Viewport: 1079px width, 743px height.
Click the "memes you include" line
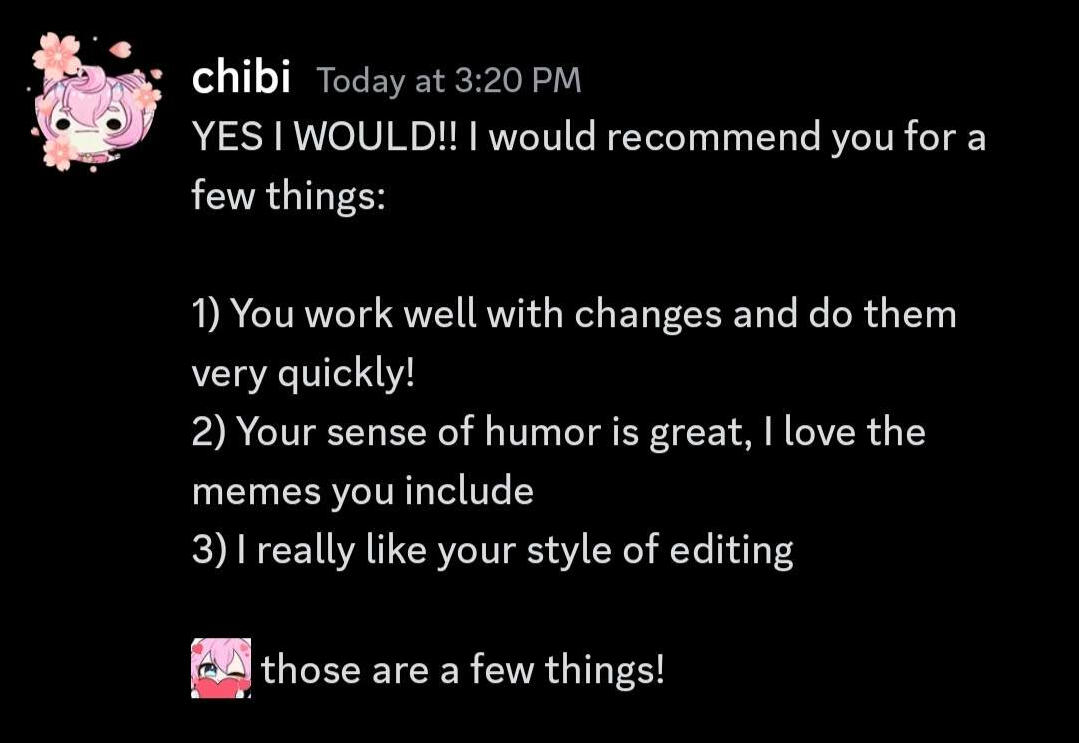[362, 491]
